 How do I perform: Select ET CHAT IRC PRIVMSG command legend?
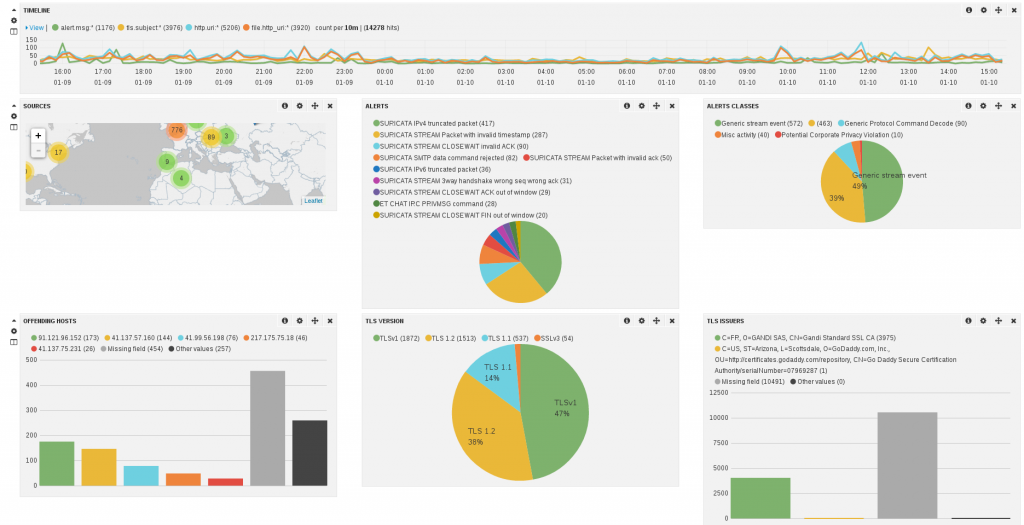[434, 204]
